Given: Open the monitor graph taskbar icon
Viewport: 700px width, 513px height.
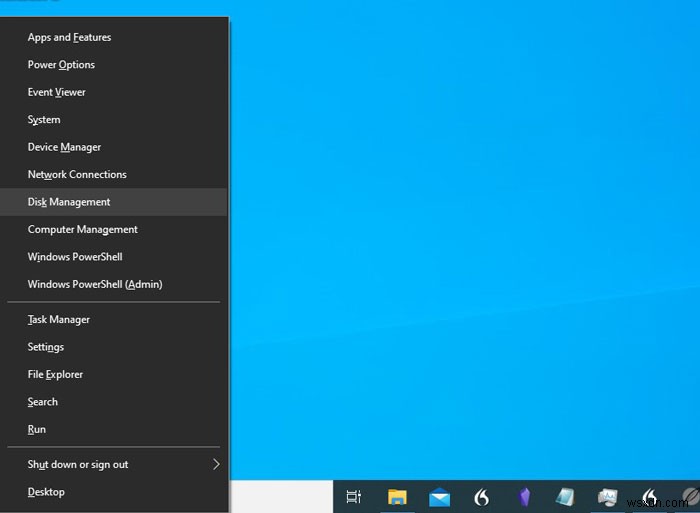Looking at the screenshot, I should click(608, 497).
